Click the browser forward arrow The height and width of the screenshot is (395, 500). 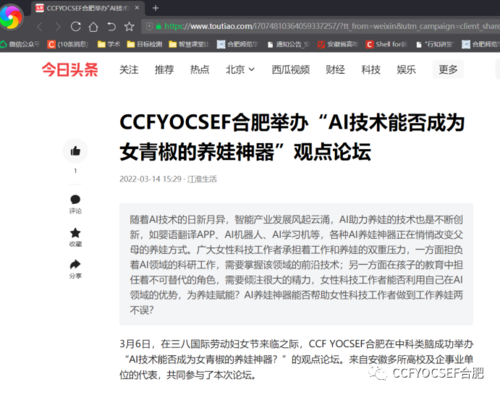point(58,26)
